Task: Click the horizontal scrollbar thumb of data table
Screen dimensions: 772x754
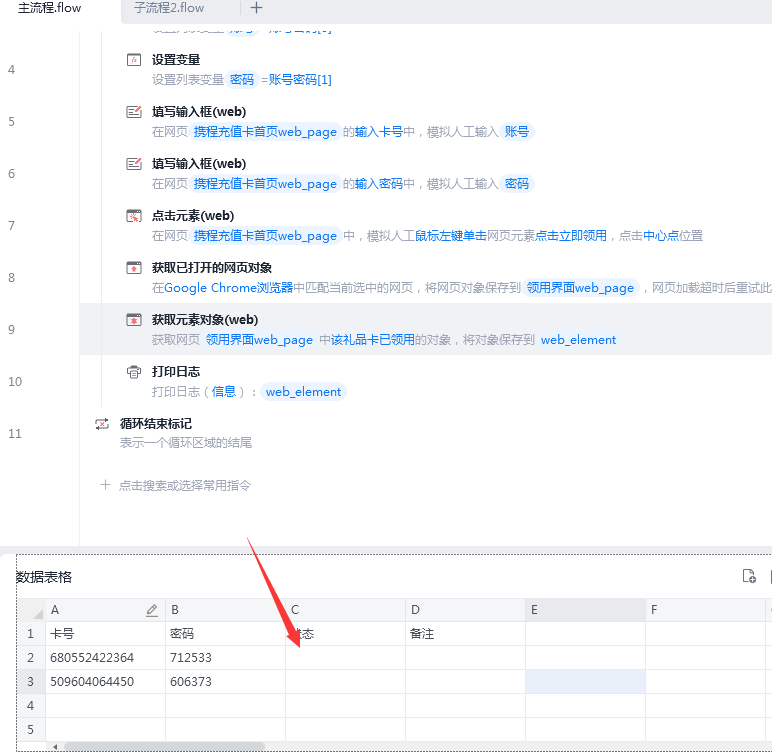Action: [164, 747]
